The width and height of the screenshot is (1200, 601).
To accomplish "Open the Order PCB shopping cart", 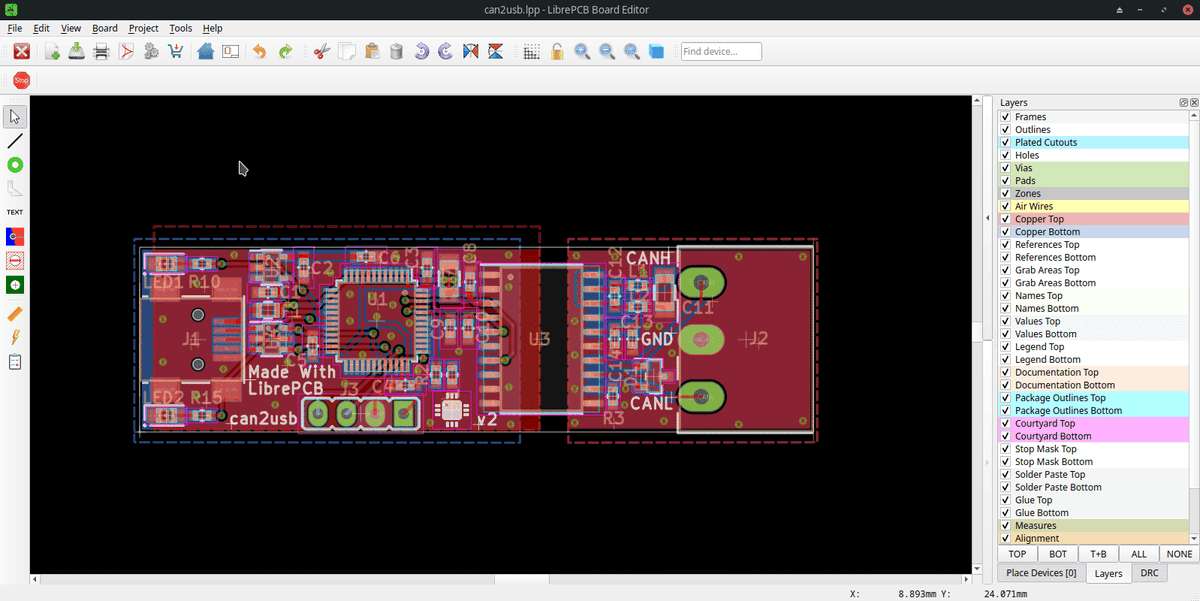I will click(176, 51).
